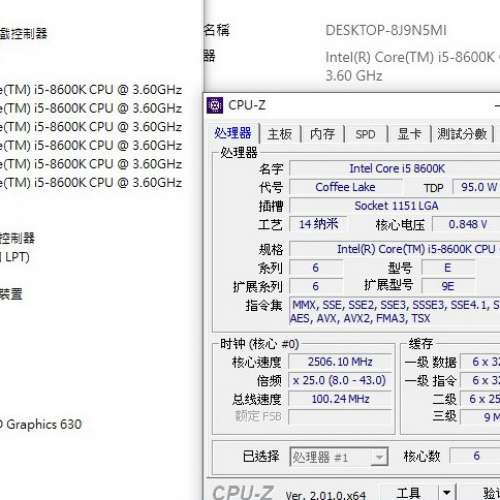500x500 pixels.
Task: Go to the 显卡 tab
Action: [409, 134]
